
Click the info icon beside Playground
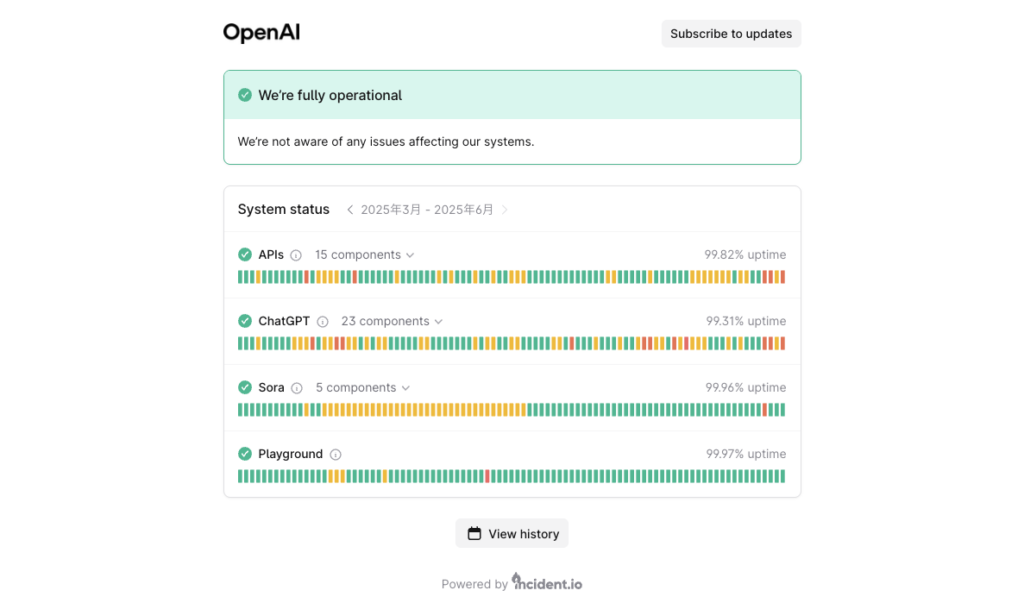(336, 455)
